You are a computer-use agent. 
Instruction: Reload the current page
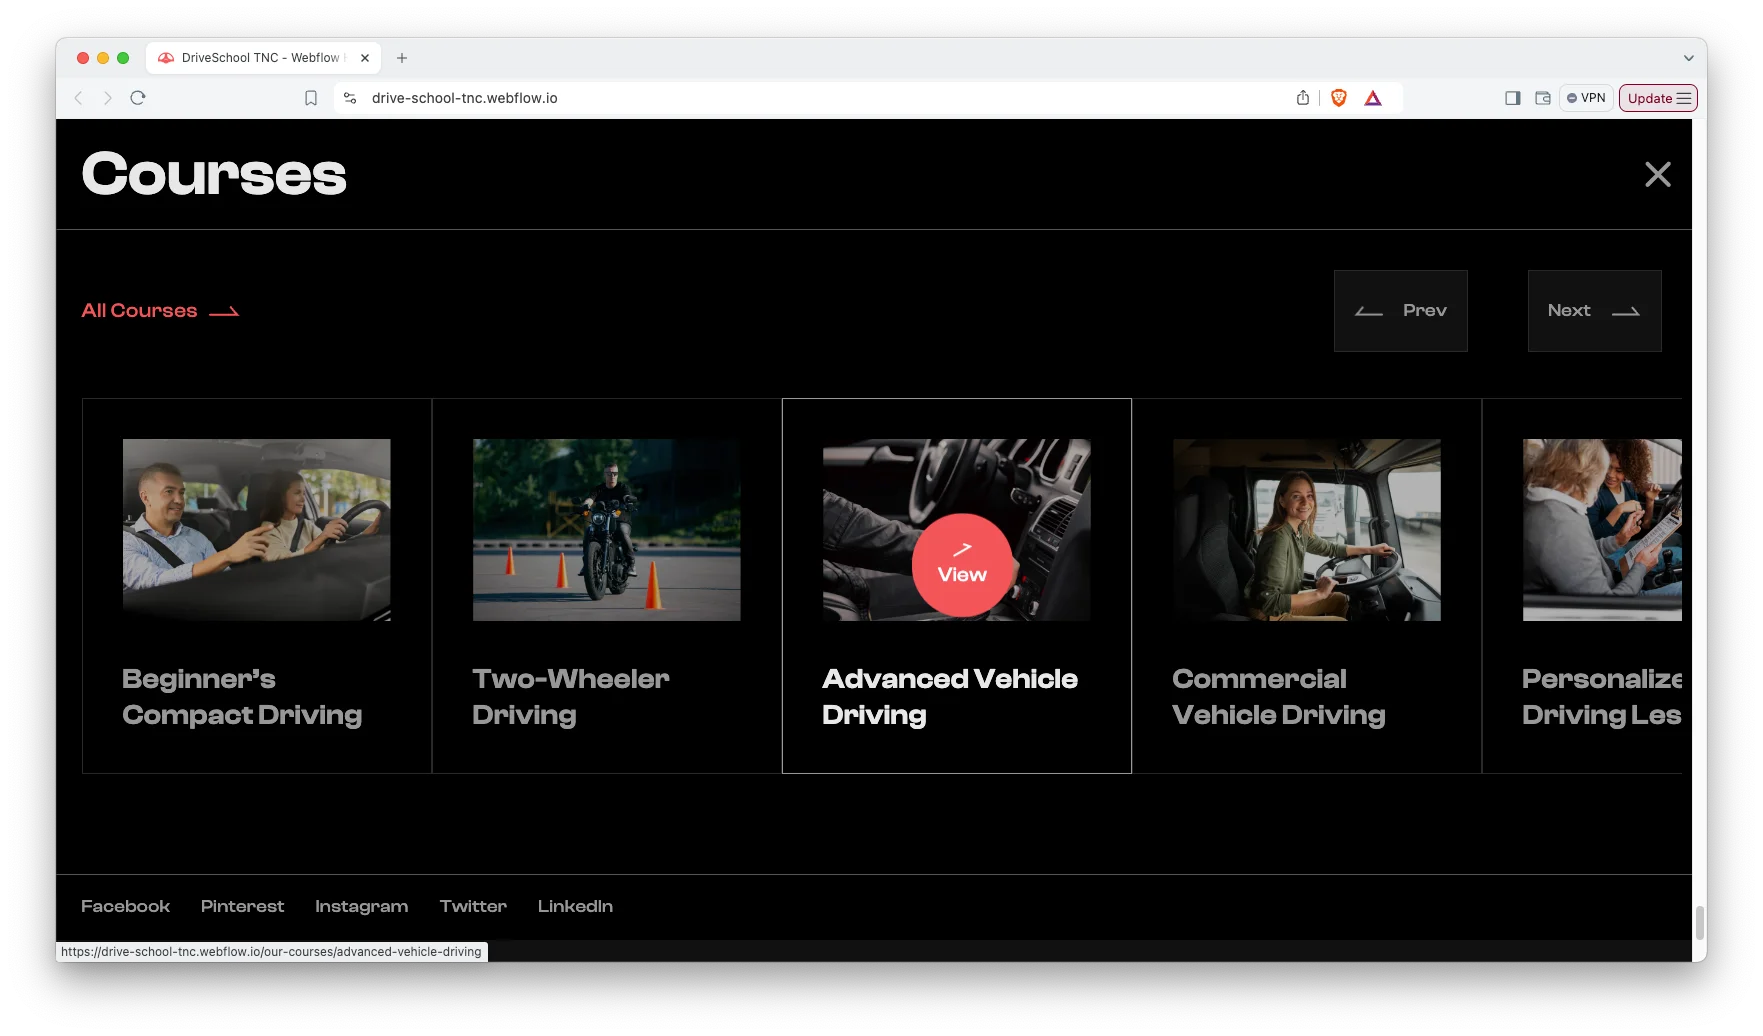pos(138,98)
